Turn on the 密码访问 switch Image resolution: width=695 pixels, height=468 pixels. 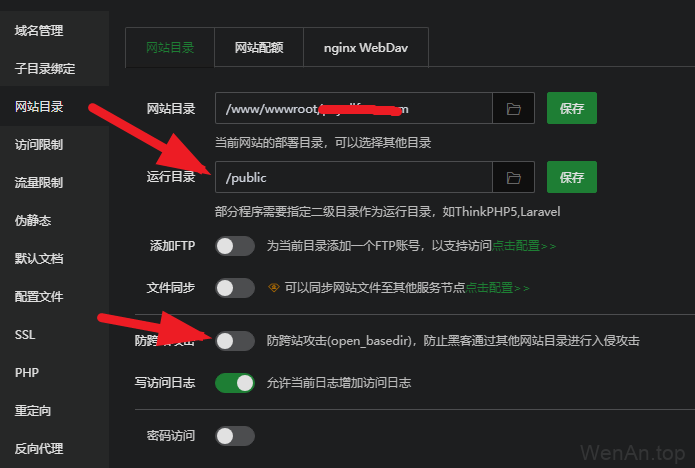pos(235,436)
